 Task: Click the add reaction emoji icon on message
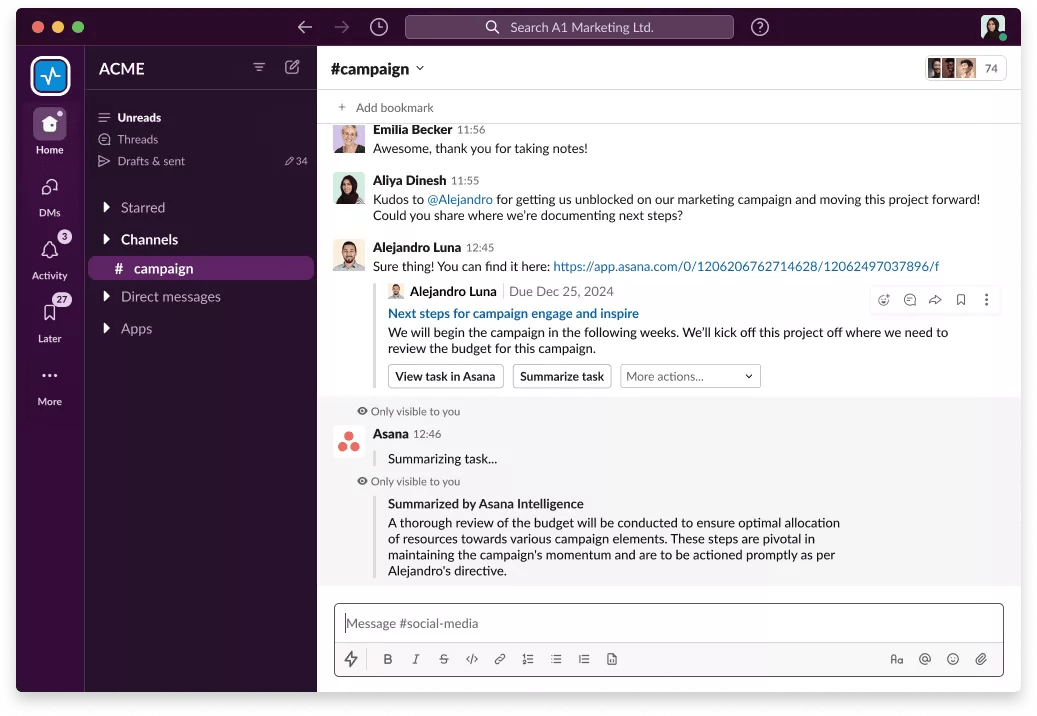point(883,300)
